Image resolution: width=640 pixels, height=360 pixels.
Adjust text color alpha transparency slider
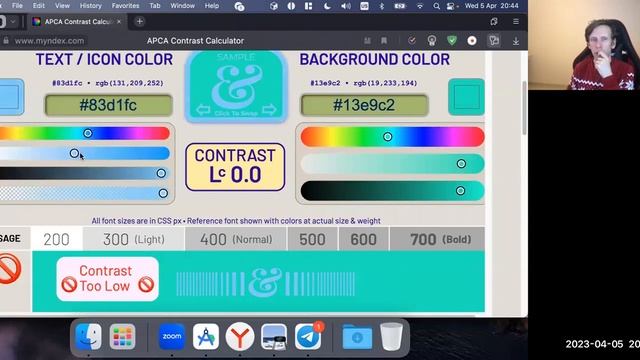[x=84, y=193]
